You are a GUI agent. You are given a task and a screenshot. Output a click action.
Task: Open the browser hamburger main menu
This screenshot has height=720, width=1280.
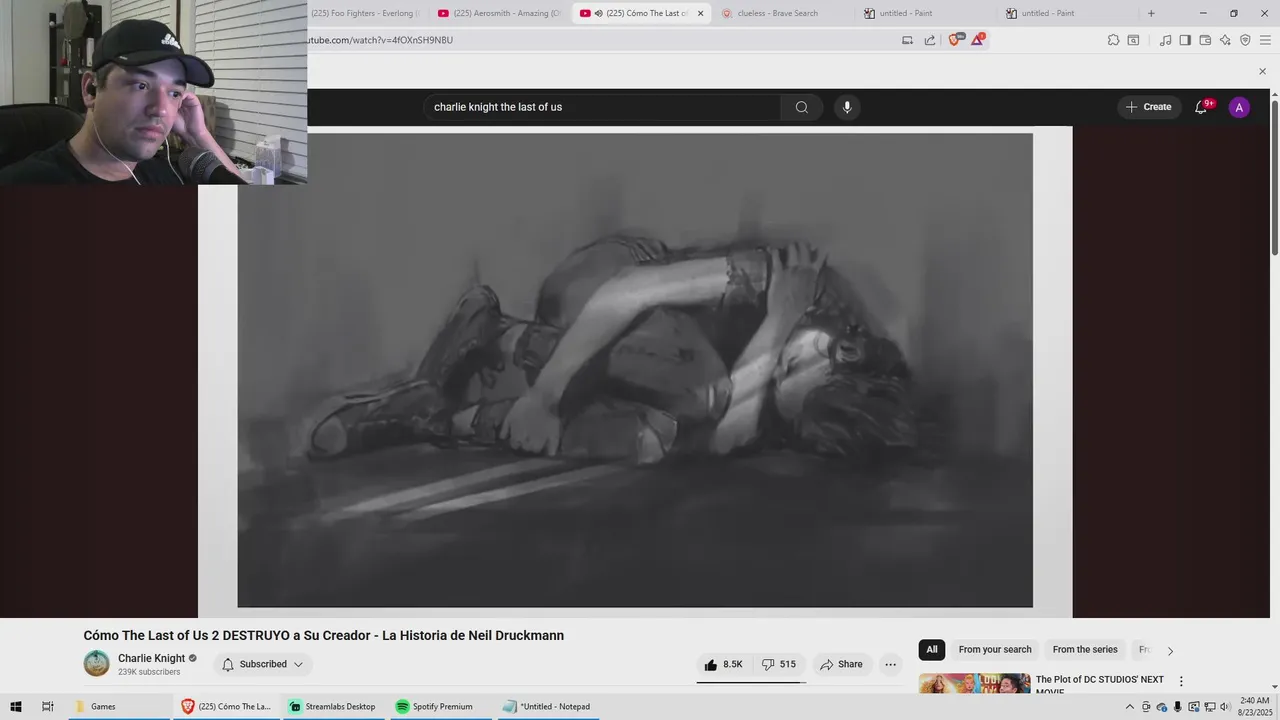pos(1265,40)
